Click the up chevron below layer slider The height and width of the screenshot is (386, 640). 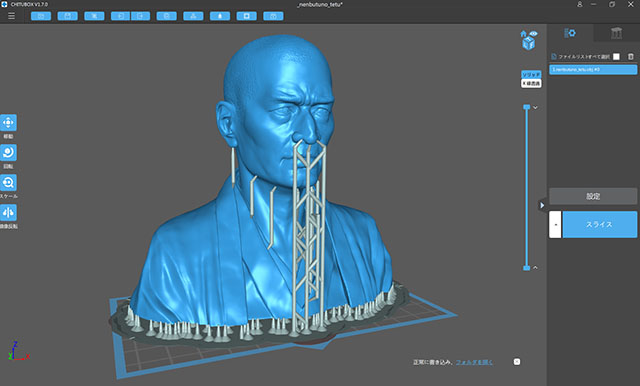tap(535, 268)
